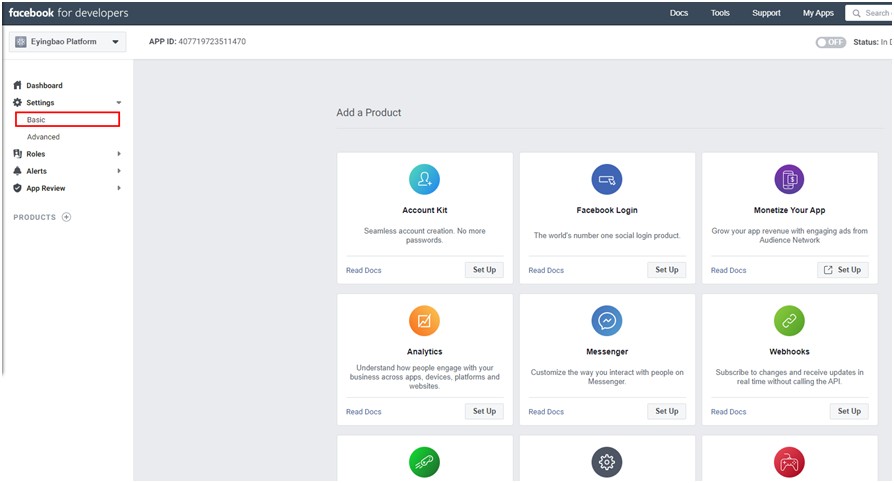Open the Eyingbao Platform app dropdown

68,42
